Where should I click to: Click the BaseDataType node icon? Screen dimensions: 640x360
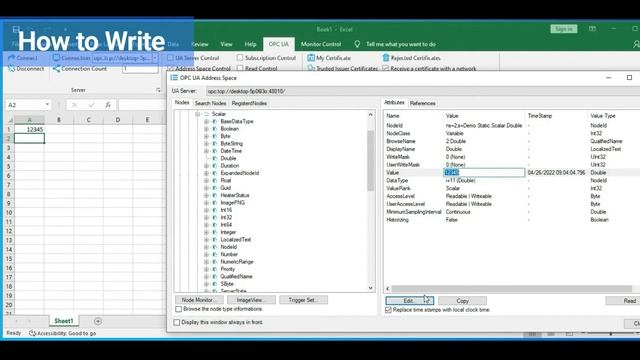[x=215, y=122]
